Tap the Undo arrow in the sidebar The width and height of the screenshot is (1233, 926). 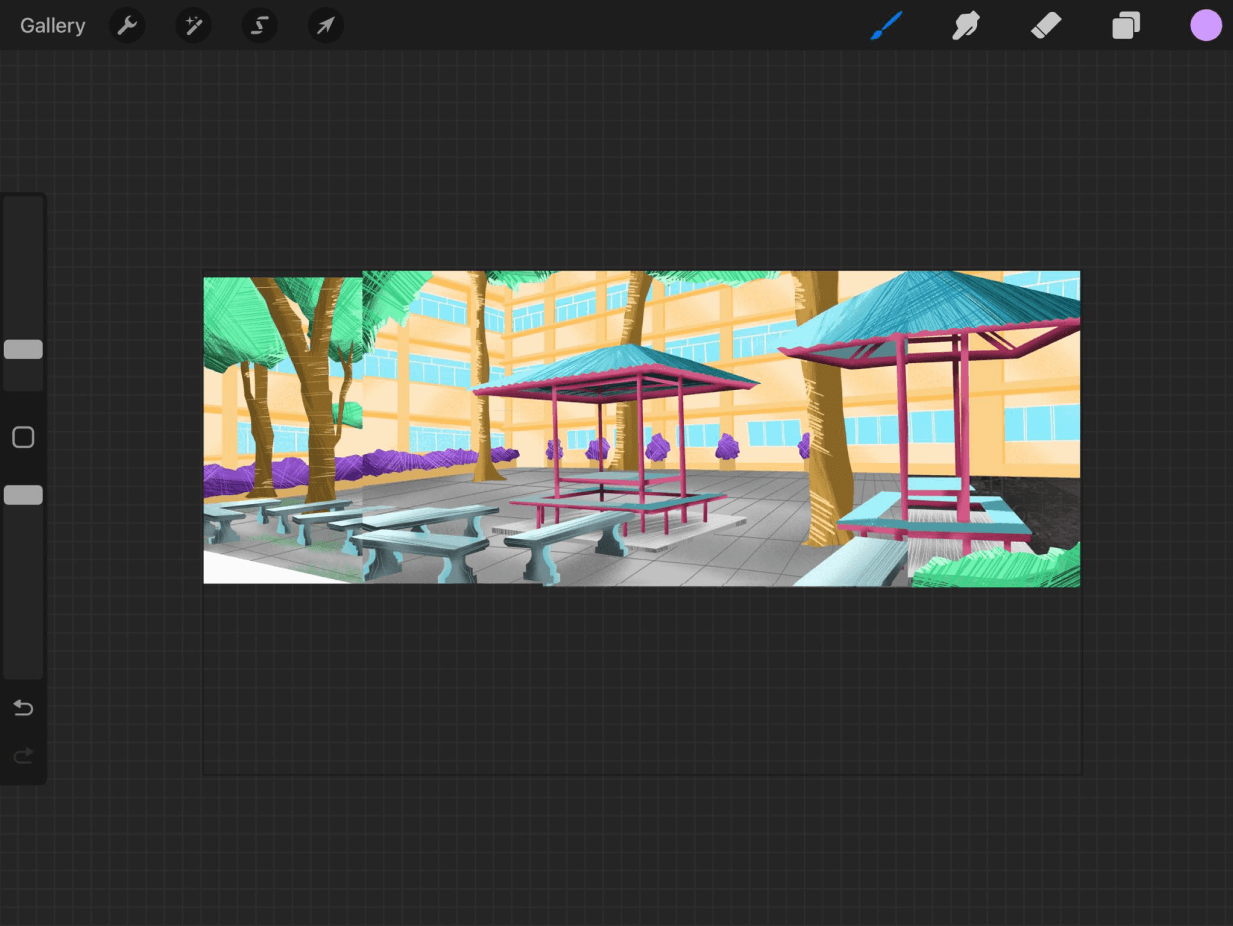pos(22,707)
